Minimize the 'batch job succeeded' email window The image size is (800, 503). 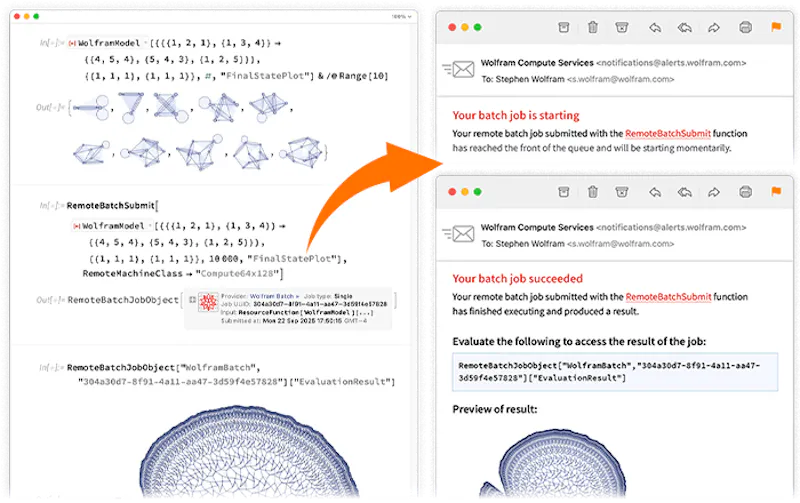[465, 192]
